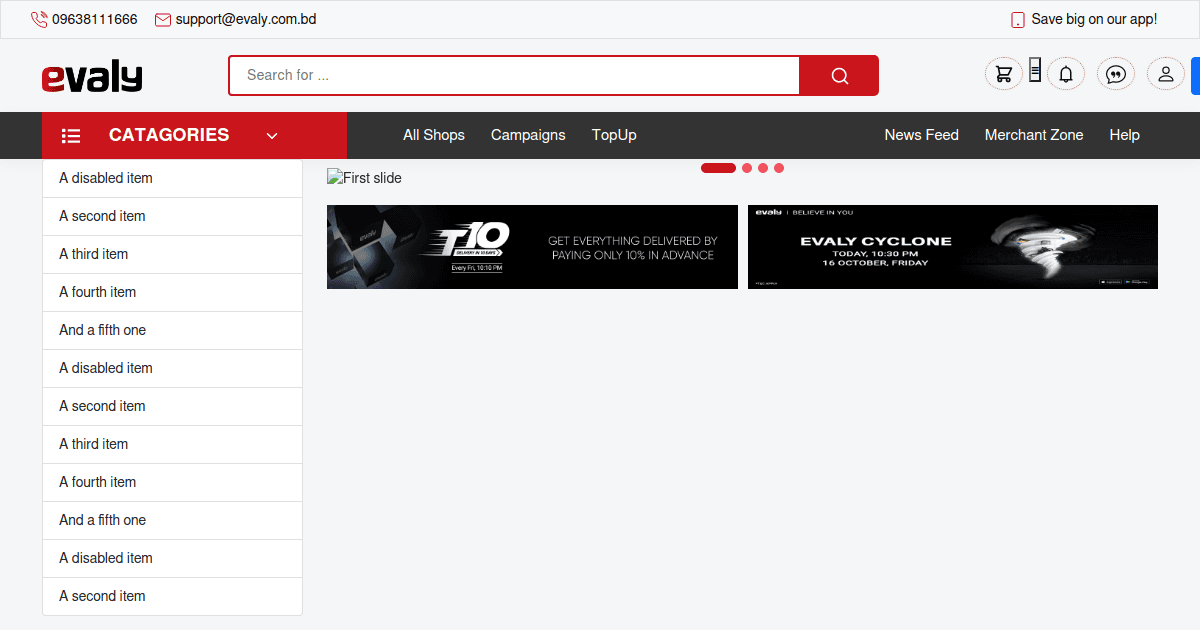
Task: Click the "Save big on our app!" link
Action: [x=1093, y=19]
